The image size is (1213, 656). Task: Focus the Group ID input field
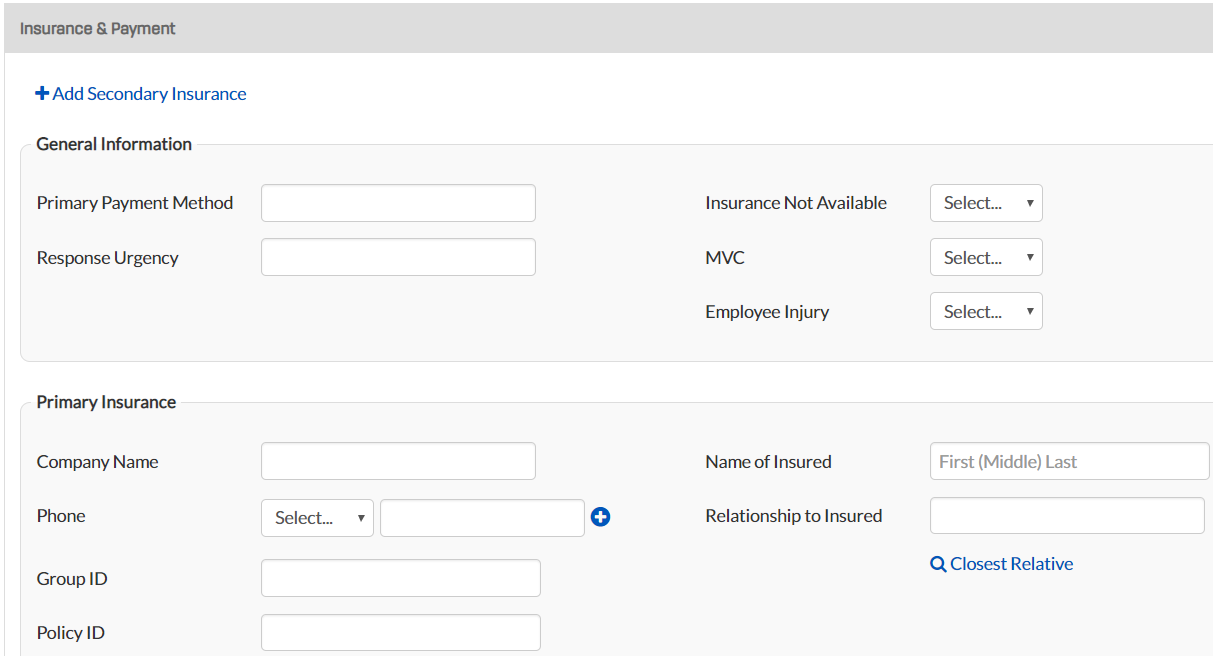pos(401,578)
